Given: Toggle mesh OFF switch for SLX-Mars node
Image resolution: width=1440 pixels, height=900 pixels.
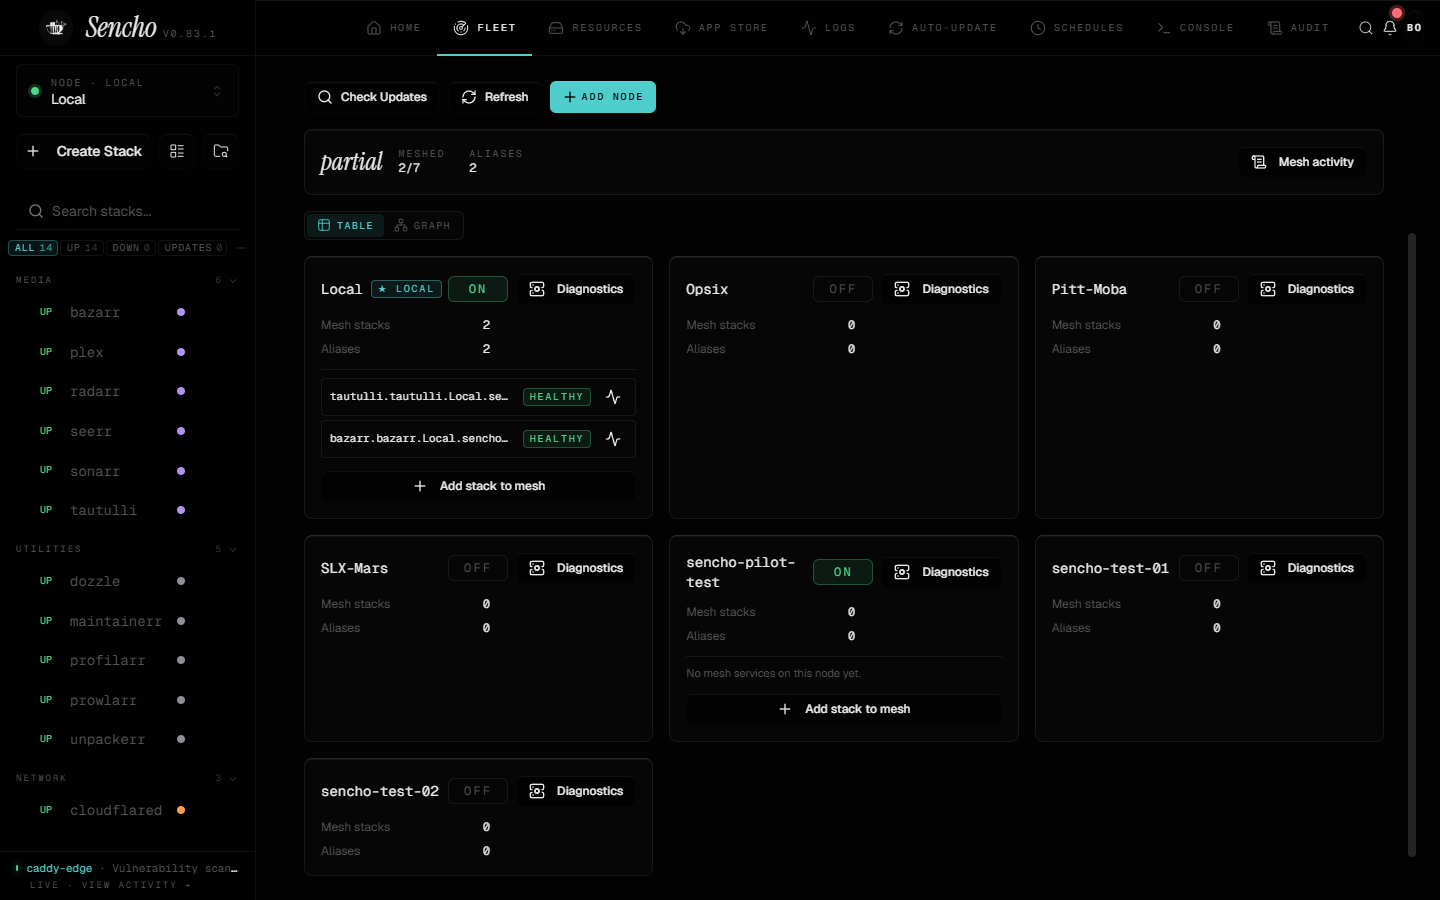Looking at the screenshot, I should (478, 568).
